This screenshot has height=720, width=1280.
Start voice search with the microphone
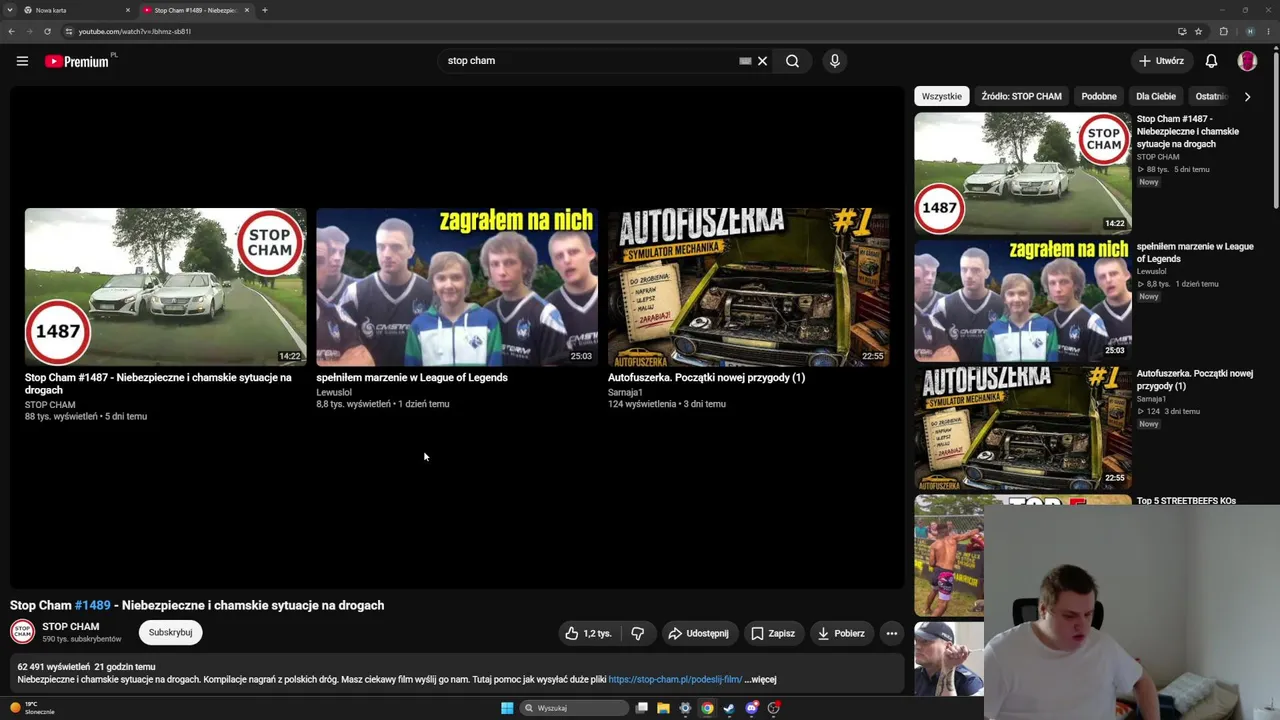pos(835,61)
